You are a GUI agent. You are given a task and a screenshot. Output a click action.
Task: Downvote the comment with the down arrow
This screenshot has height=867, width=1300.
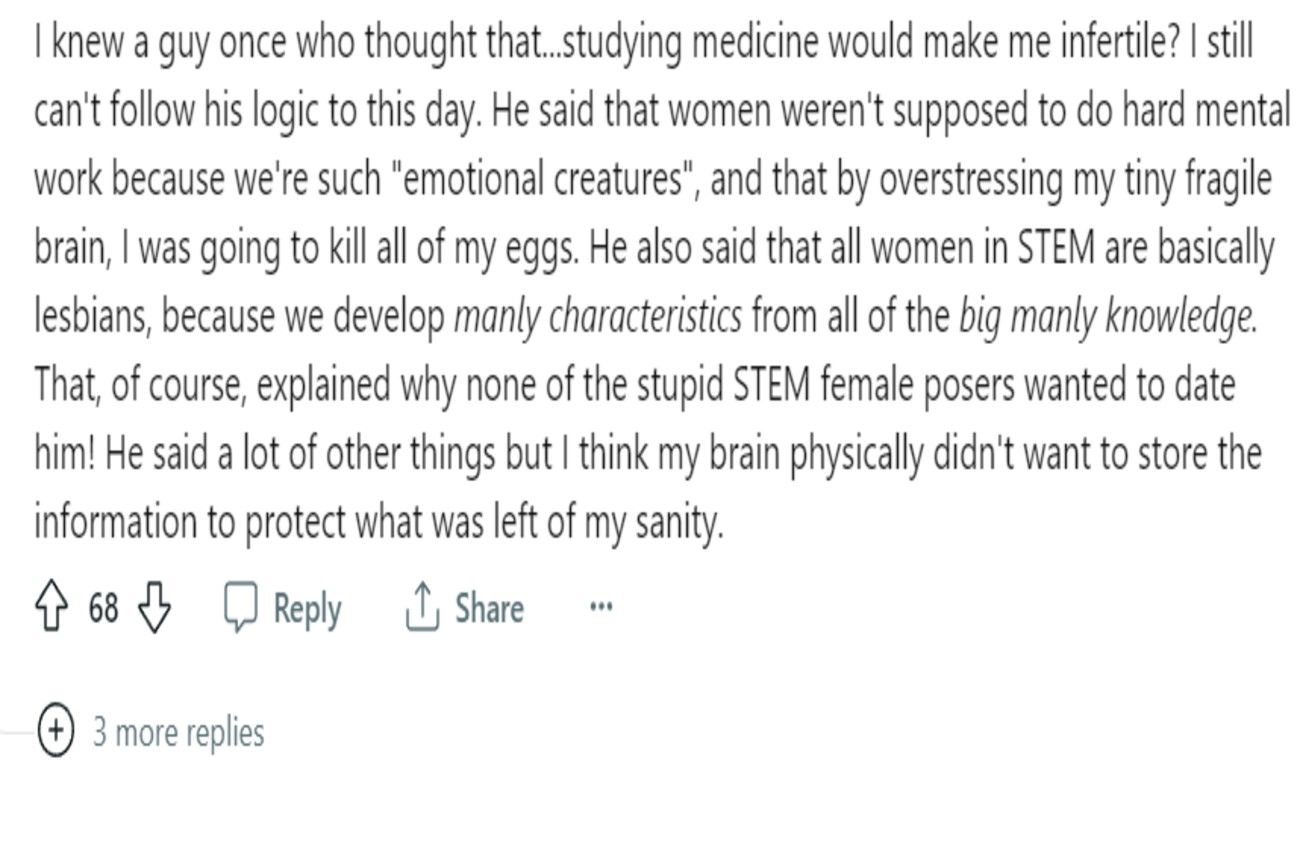point(153,608)
